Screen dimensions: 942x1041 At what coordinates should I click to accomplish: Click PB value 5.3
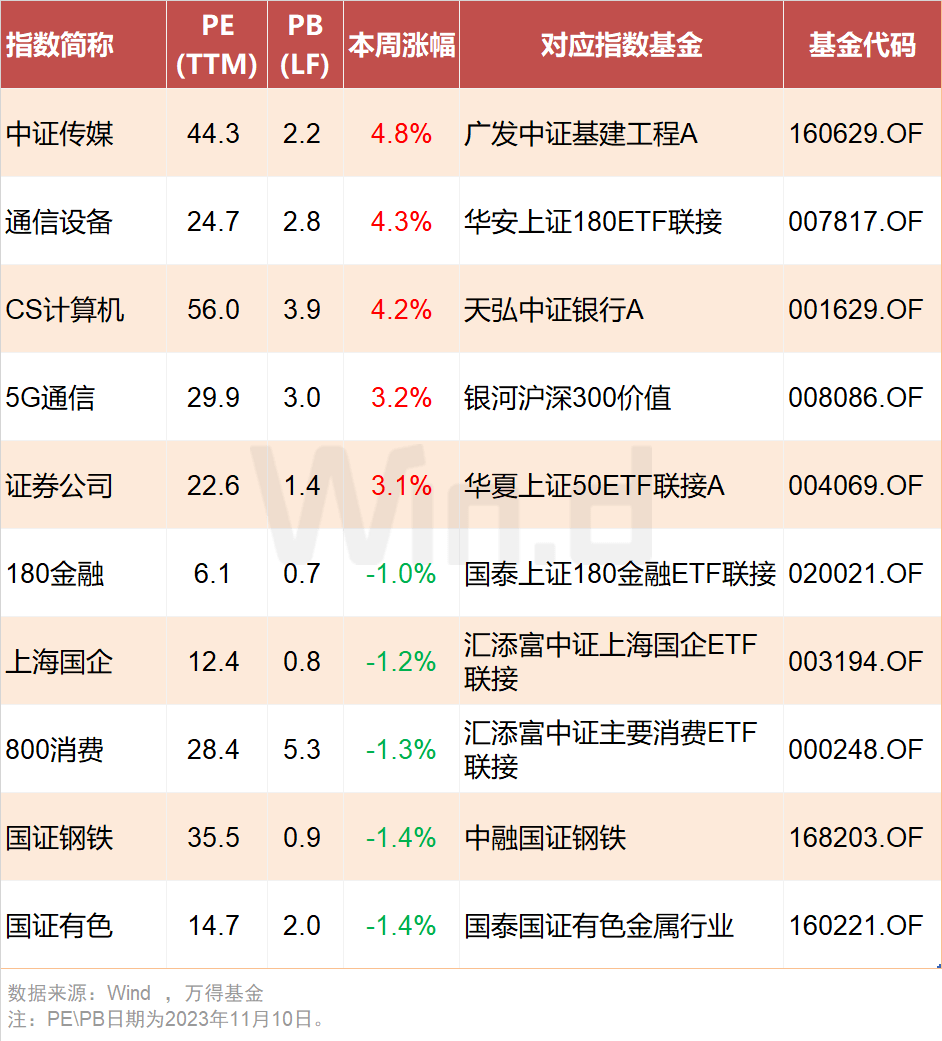302,750
